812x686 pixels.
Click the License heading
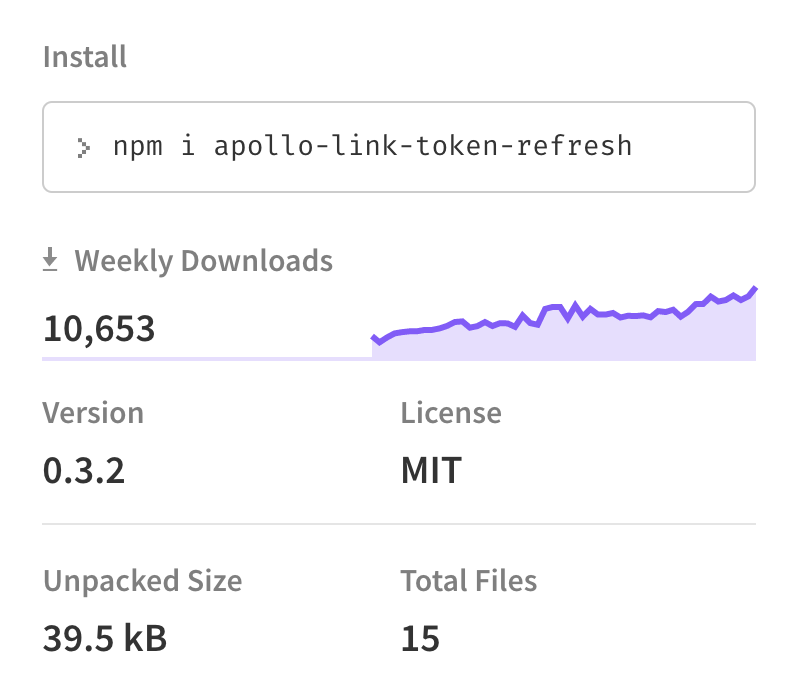click(x=451, y=413)
